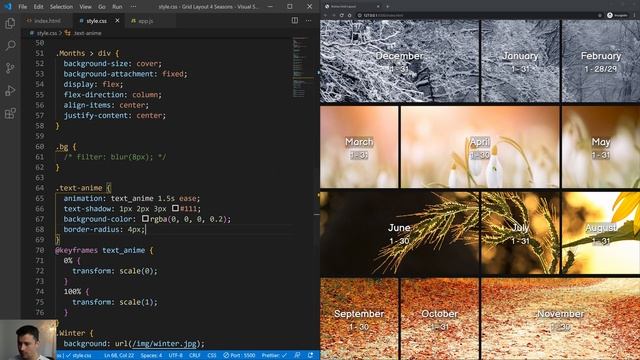Click the April tile in browser
This screenshot has height=360, width=640.
[x=480, y=147]
